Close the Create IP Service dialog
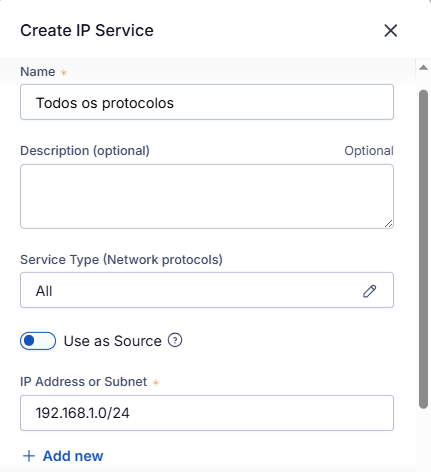Viewport: 431px width, 472px height. (390, 31)
